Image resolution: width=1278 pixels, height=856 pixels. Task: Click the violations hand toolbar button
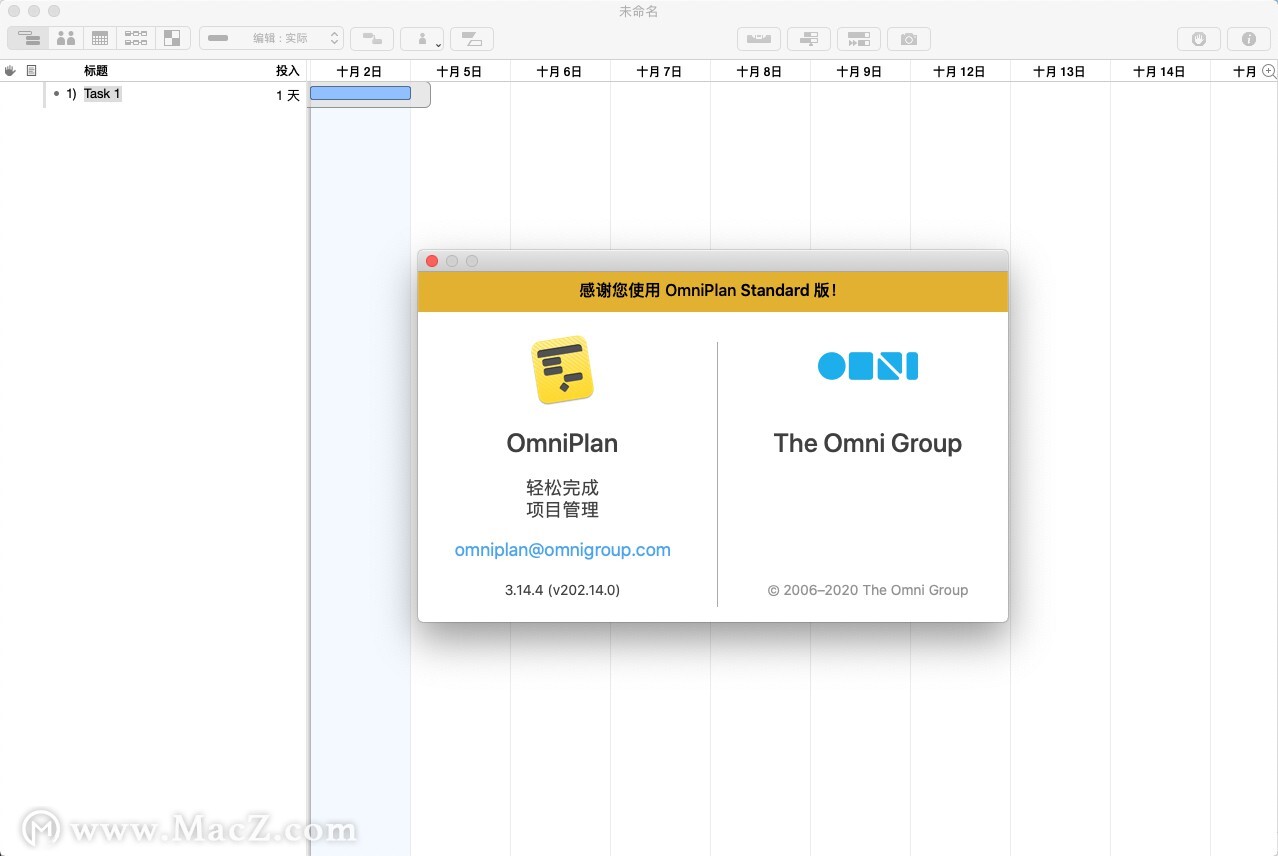1199,39
